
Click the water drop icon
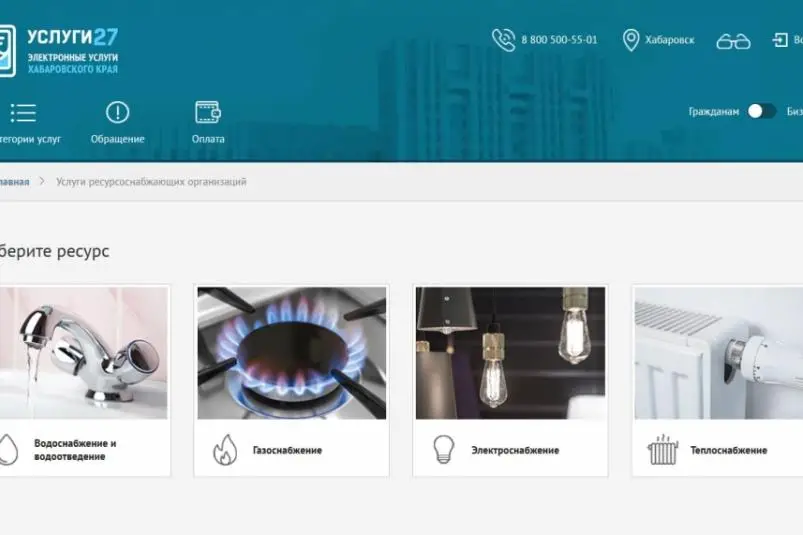(x=8, y=449)
